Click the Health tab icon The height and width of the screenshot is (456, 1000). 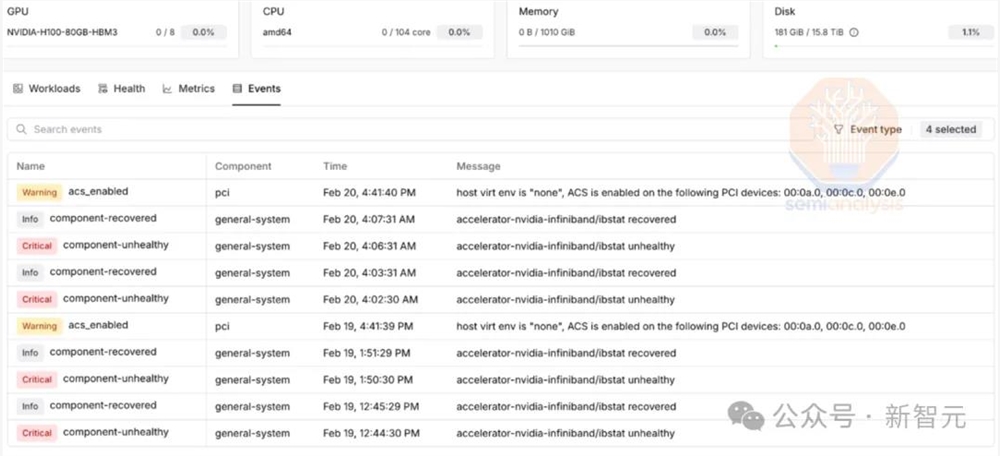pyautogui.click(x=103, y=89)
